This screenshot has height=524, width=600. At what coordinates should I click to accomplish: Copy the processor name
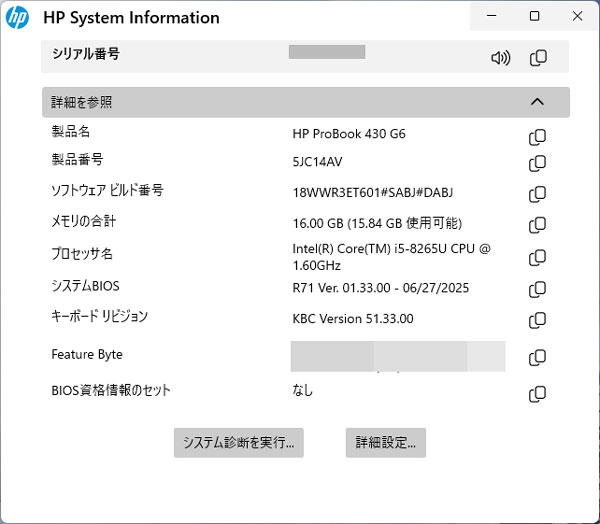coord(537,257)
